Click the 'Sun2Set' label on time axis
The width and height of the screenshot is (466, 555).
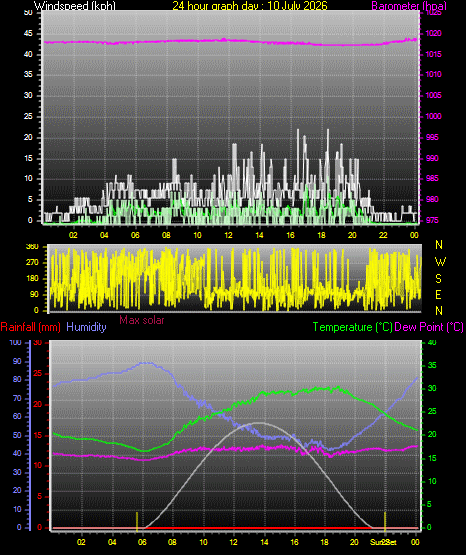click(383, 542)
